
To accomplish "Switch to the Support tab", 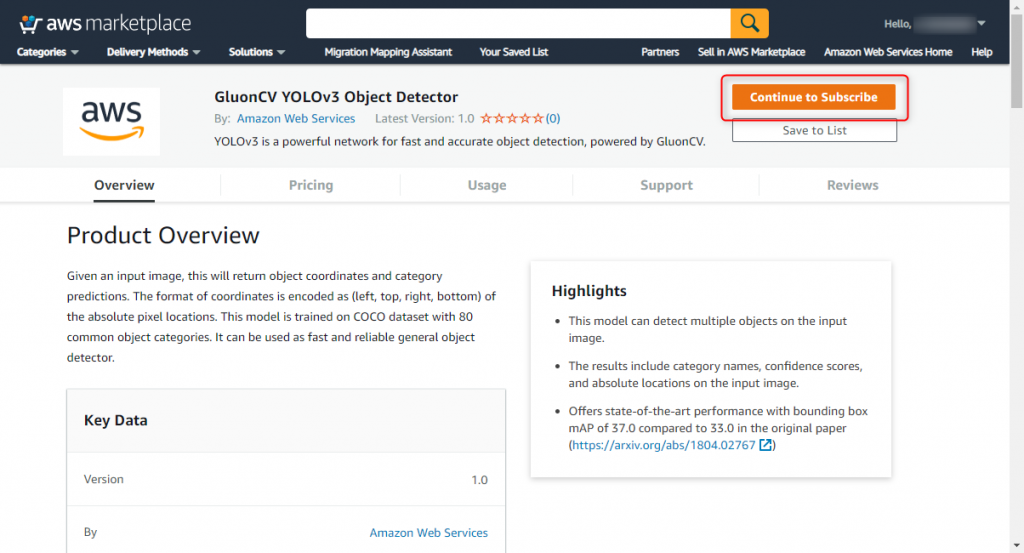I will tap(666, 185).
